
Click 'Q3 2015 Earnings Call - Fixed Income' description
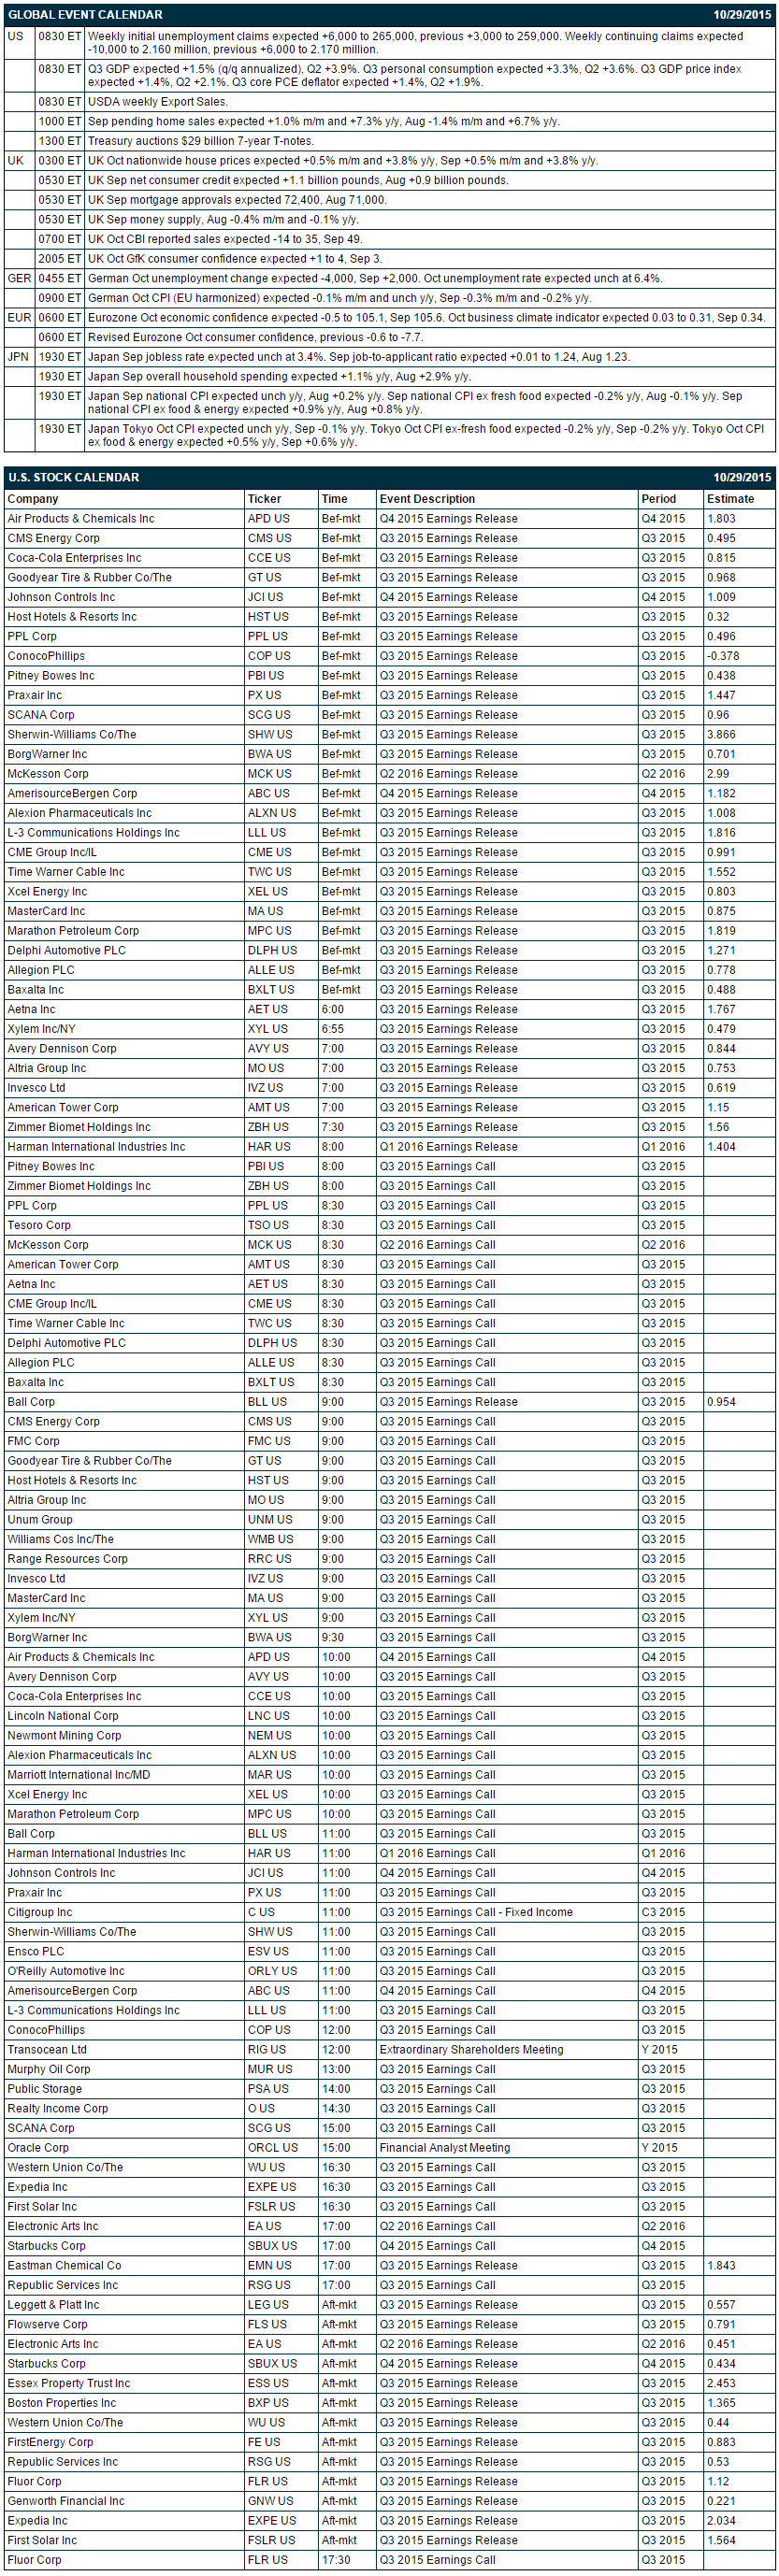click(x=476, y=1912)
